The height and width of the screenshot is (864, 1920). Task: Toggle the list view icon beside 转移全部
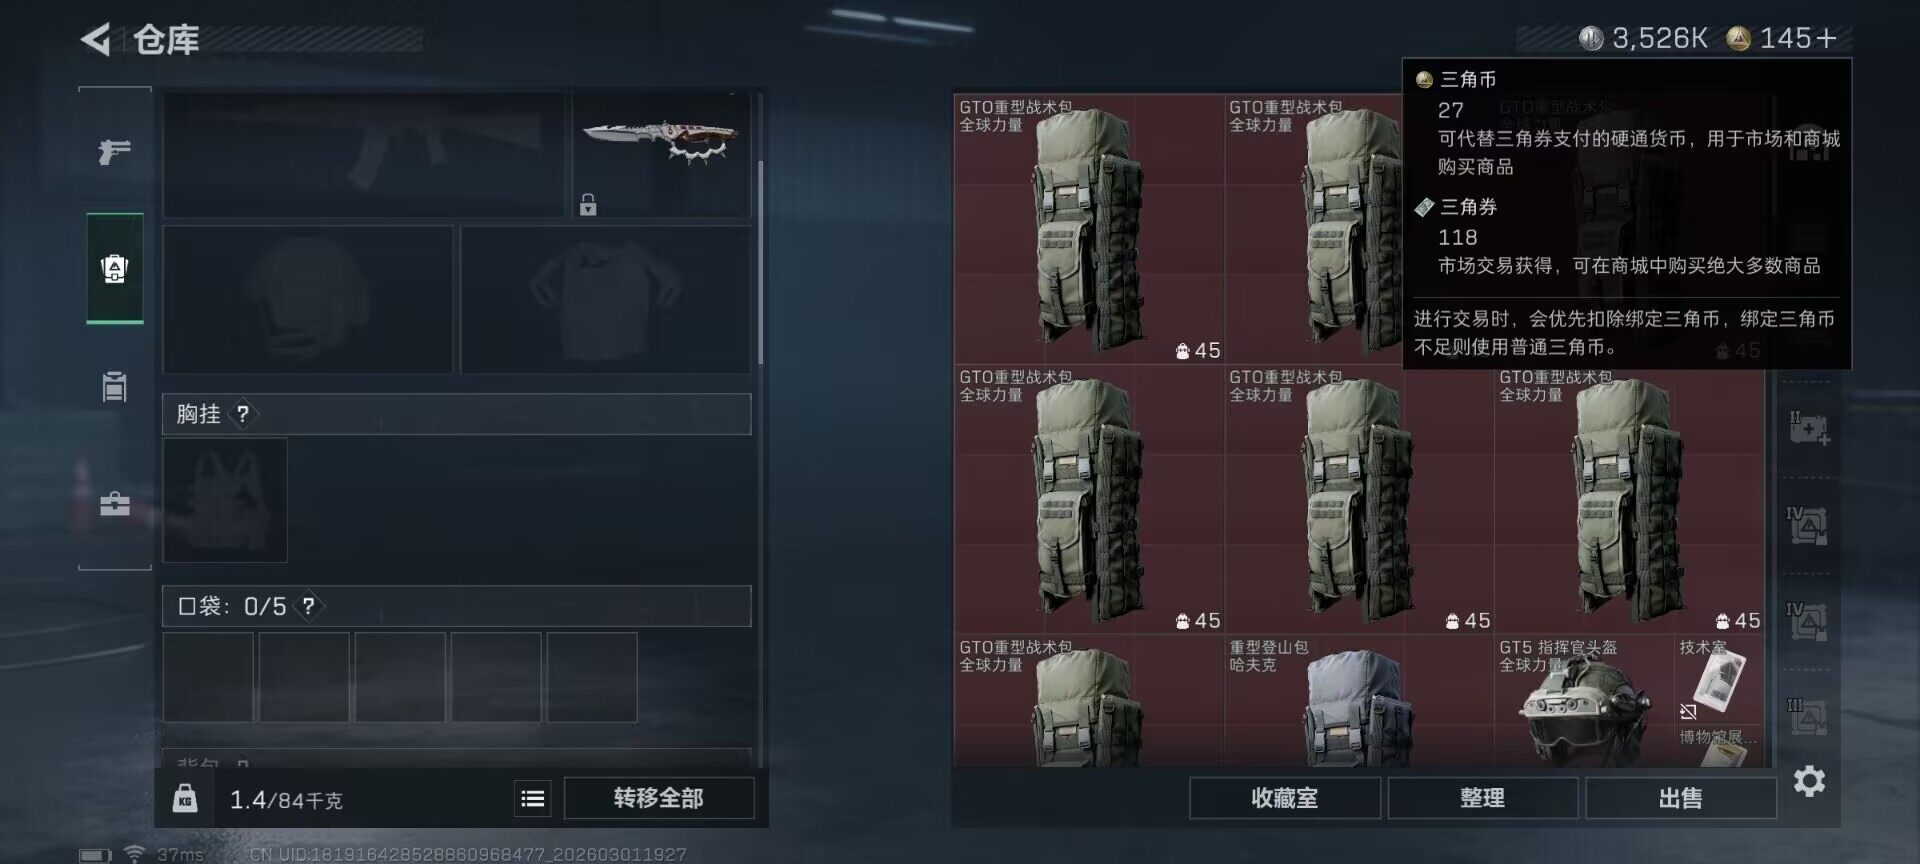click(533, 798)
